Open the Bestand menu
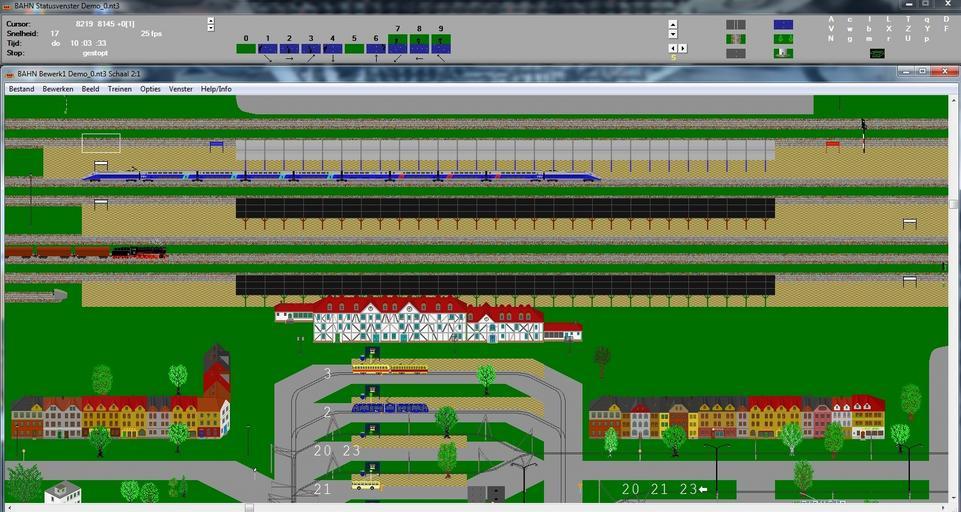 pyautogui.click(x=21, y=89)
